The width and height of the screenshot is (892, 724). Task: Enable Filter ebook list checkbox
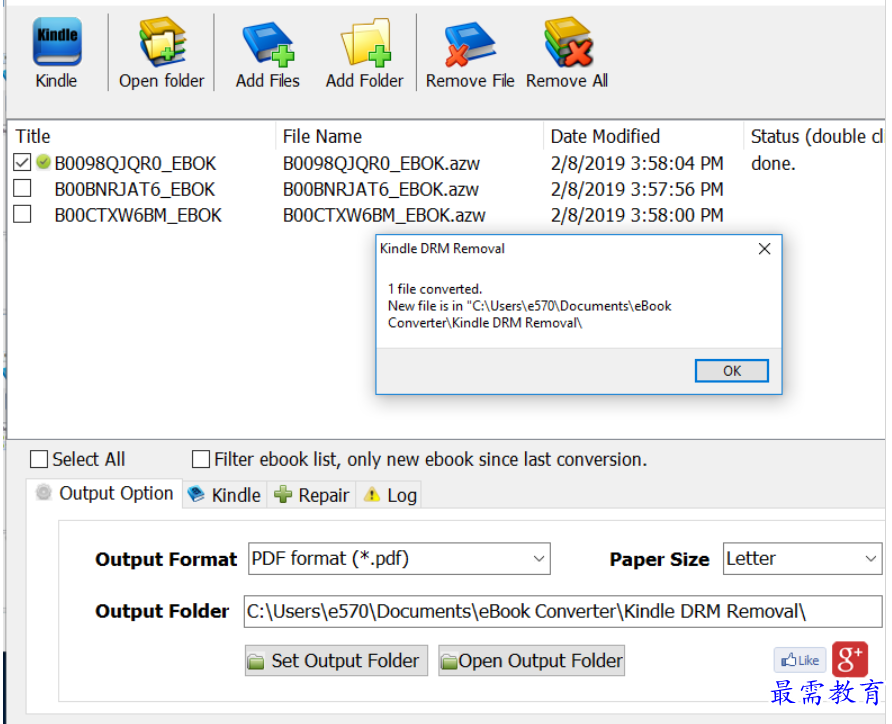[201, 459]
